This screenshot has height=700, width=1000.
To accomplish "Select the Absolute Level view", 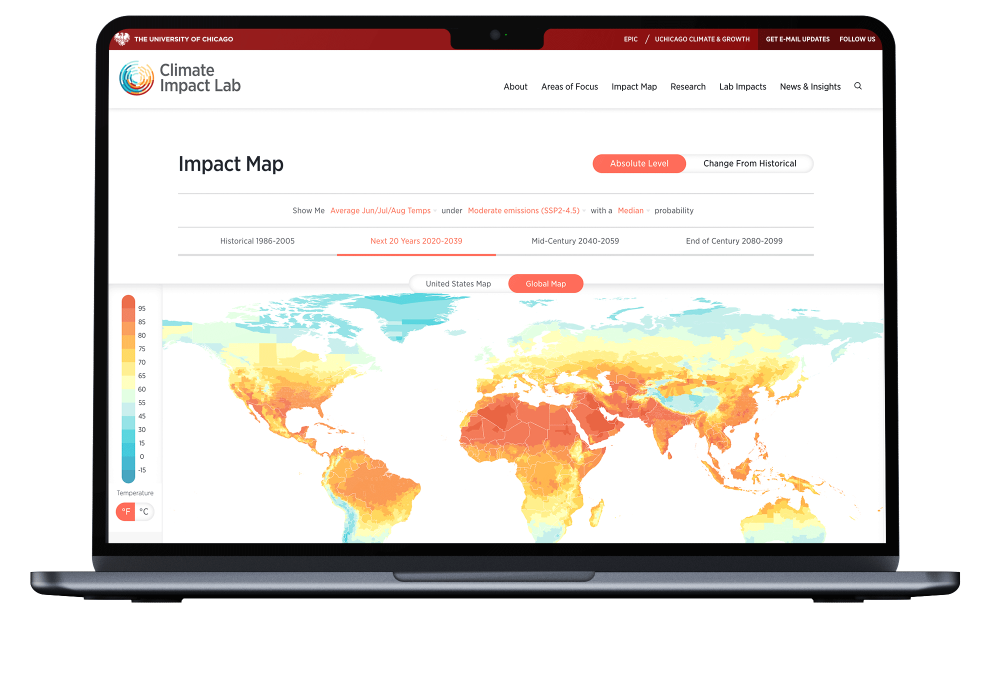I will click(639, 164).
